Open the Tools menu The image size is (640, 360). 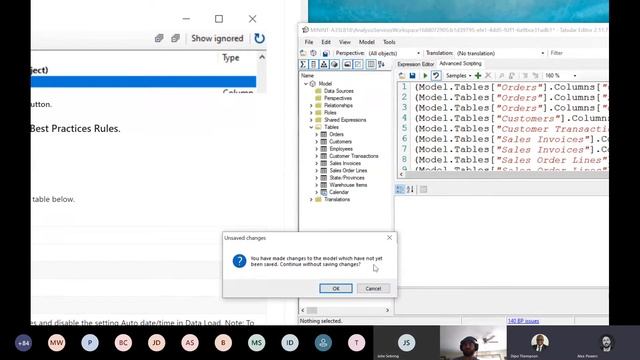pos(389,42)
